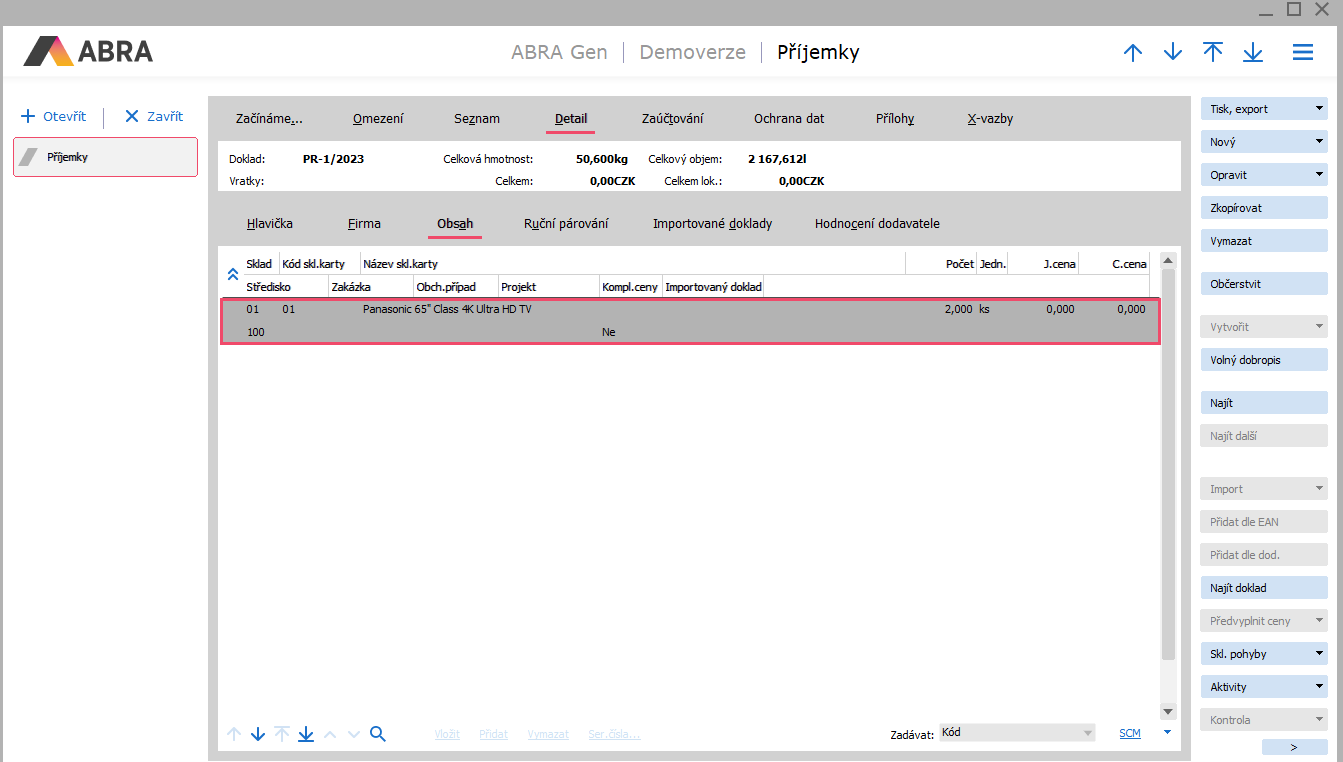This screenshot has height=762, width=1343.
Task: Click the Předvyplnit ceny button
Action: (x=1264, y=621)
